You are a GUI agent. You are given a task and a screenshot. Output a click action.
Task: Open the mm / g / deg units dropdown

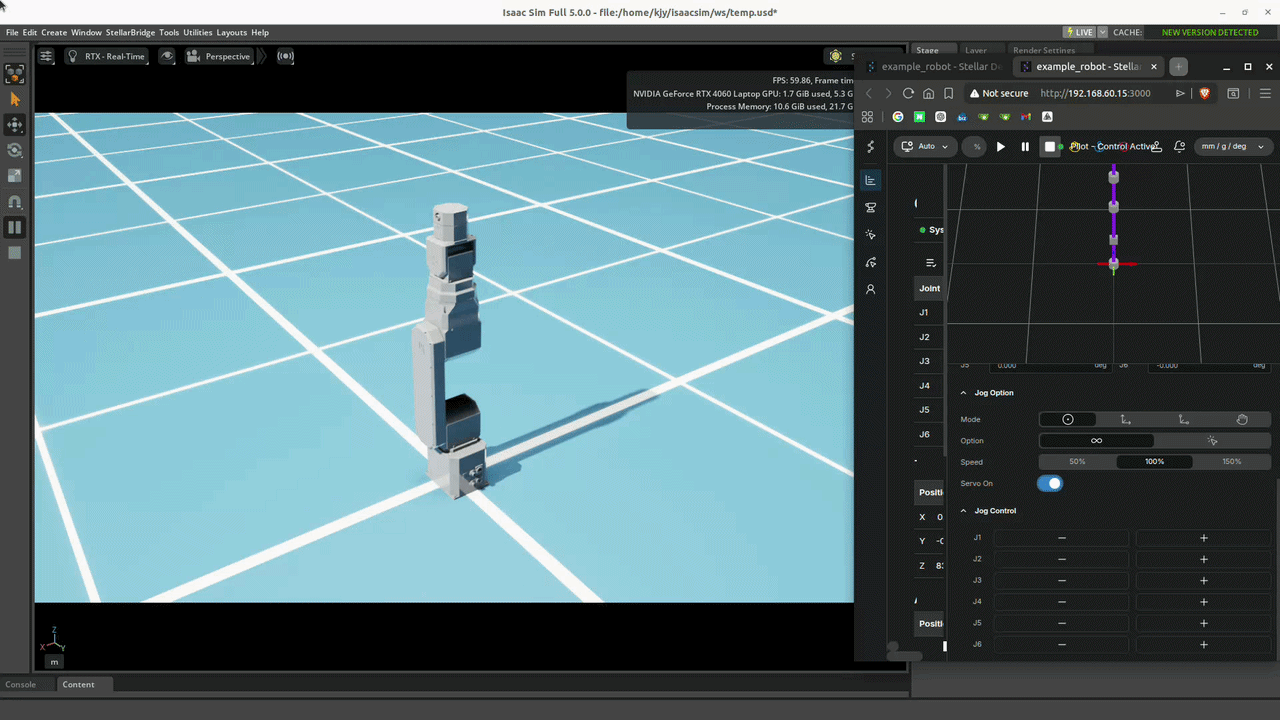coord(1232,146)
